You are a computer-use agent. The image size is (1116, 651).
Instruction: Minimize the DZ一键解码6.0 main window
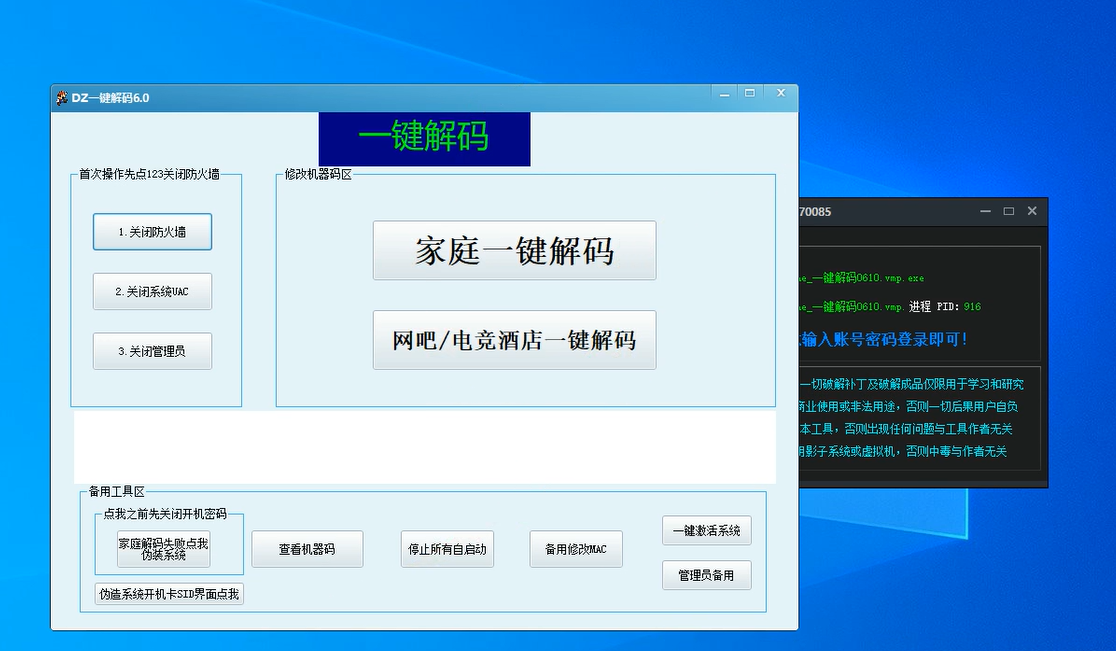pyautogui.click(x=724, y=92)
